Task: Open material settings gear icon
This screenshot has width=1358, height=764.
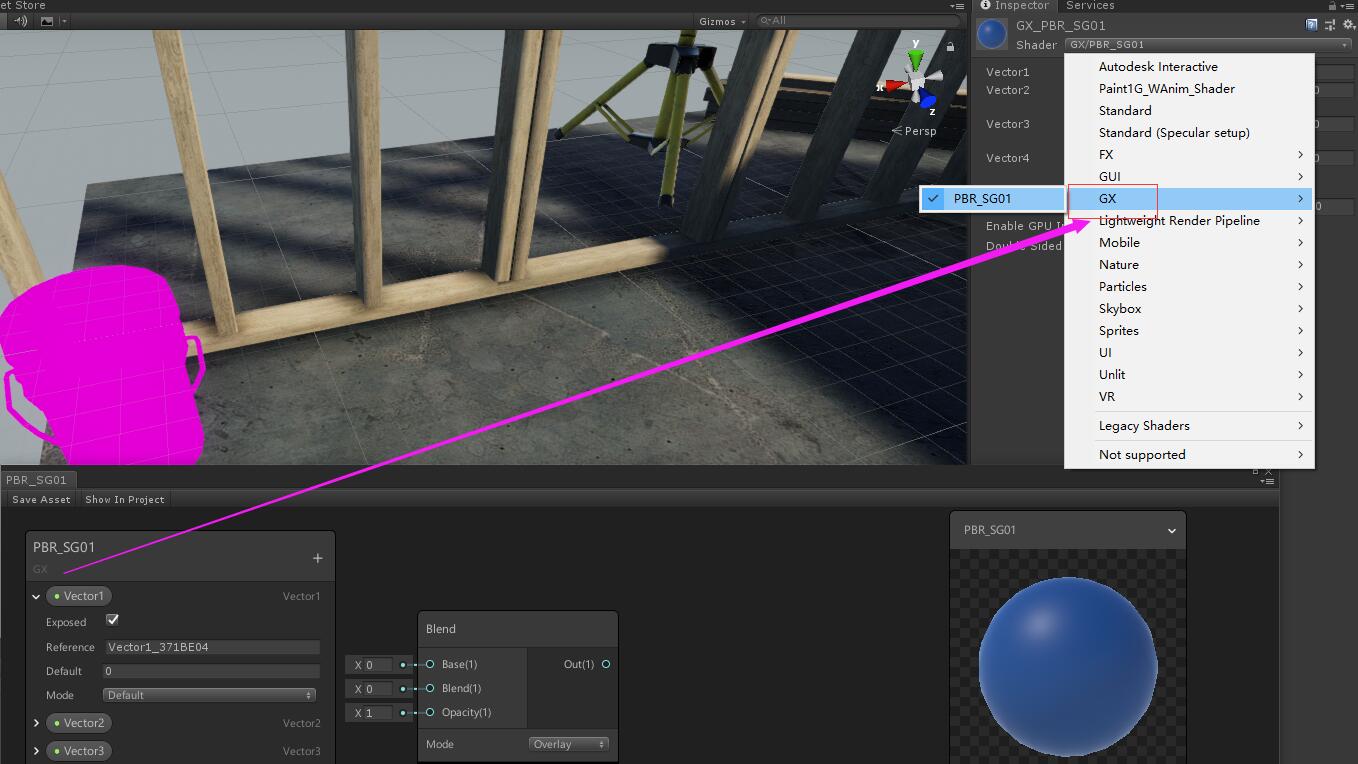Action: coord(1347,25)
